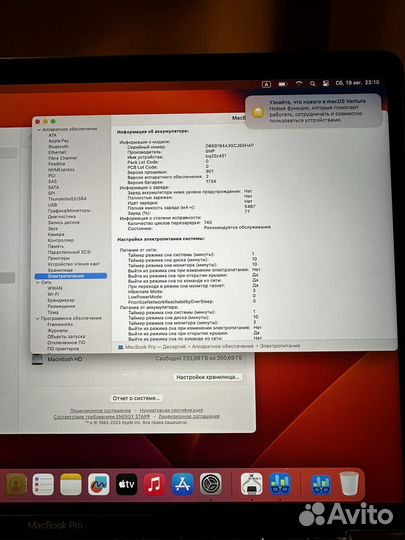
Task: Click Macintosh HD disk icon in About window
Action: pyautogui.click(x=37, y=360)
